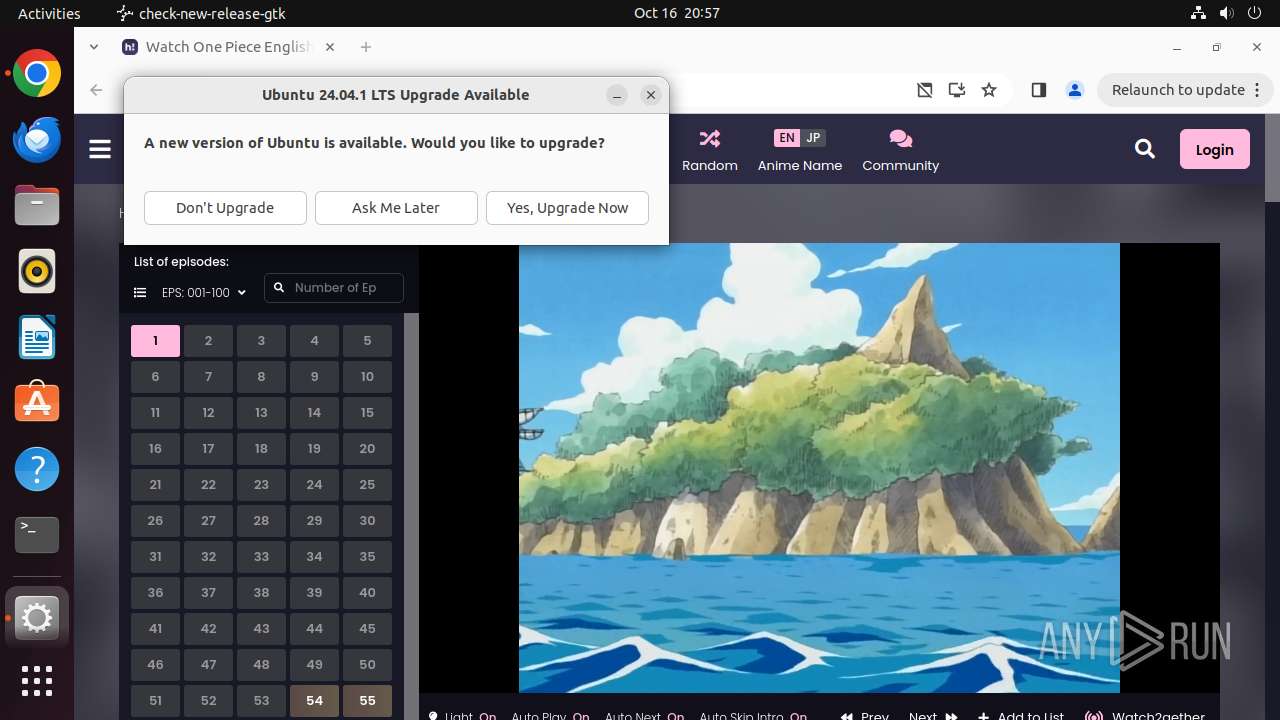Click the episode list scrollbar
Image resolution: width=1280 pixels, height=720 pixels.
[410, 516]
